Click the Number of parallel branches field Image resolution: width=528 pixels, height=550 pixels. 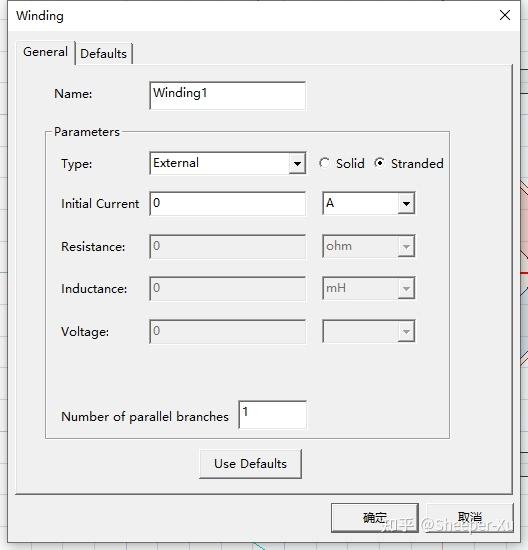pyautogui.click(x=272, y=415)
